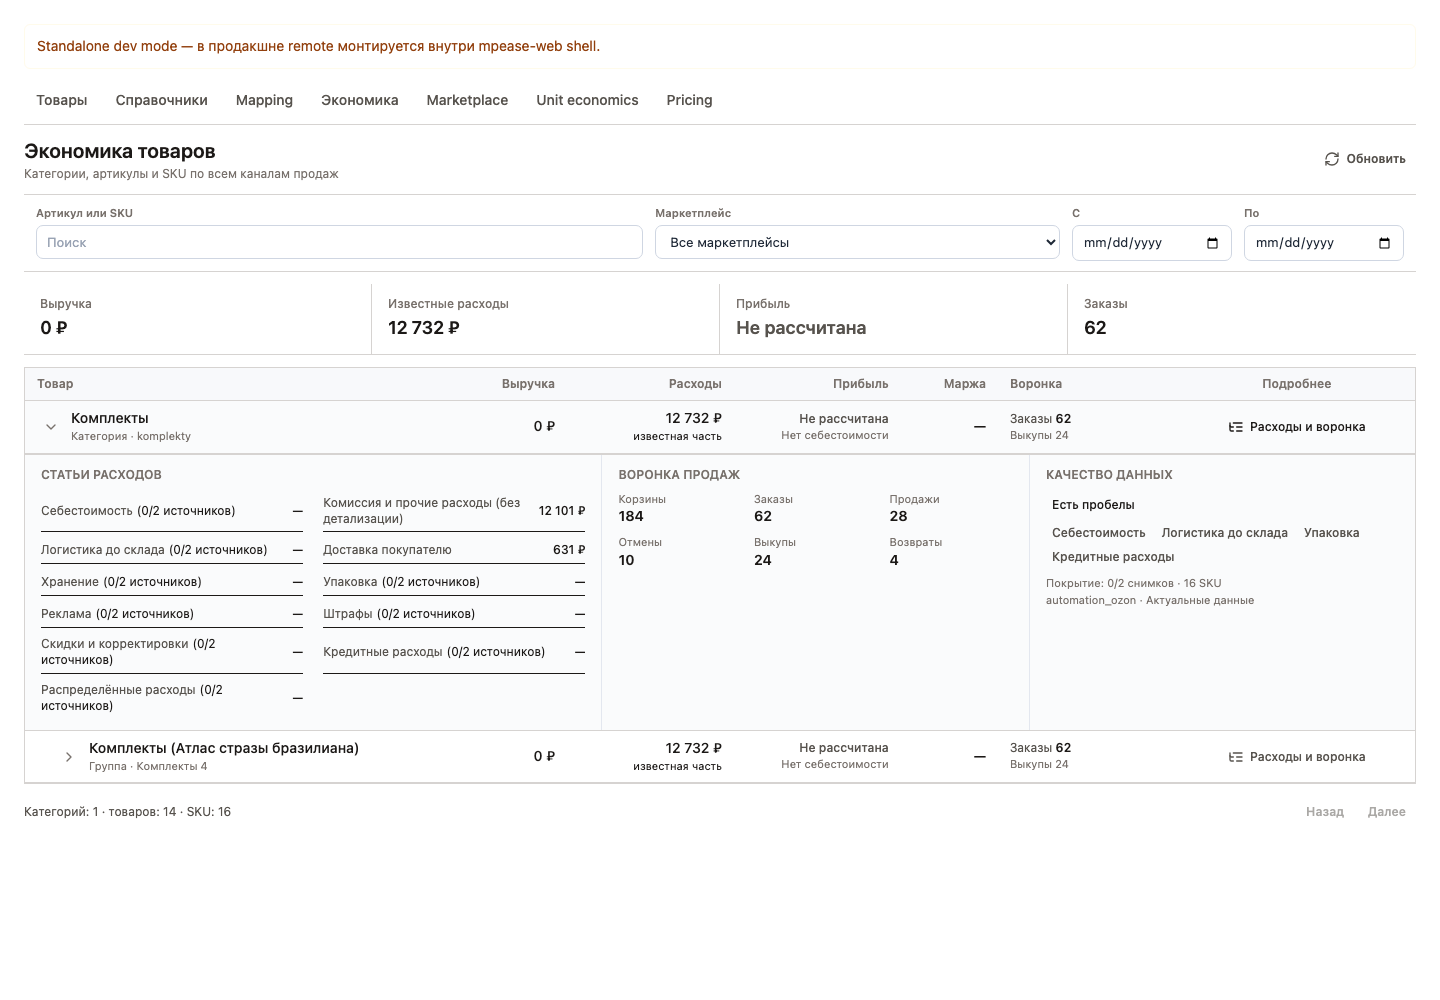Open calendar picker in the С date field
Viewport: 1440px width, 1000px height.
pos(1213,243)
